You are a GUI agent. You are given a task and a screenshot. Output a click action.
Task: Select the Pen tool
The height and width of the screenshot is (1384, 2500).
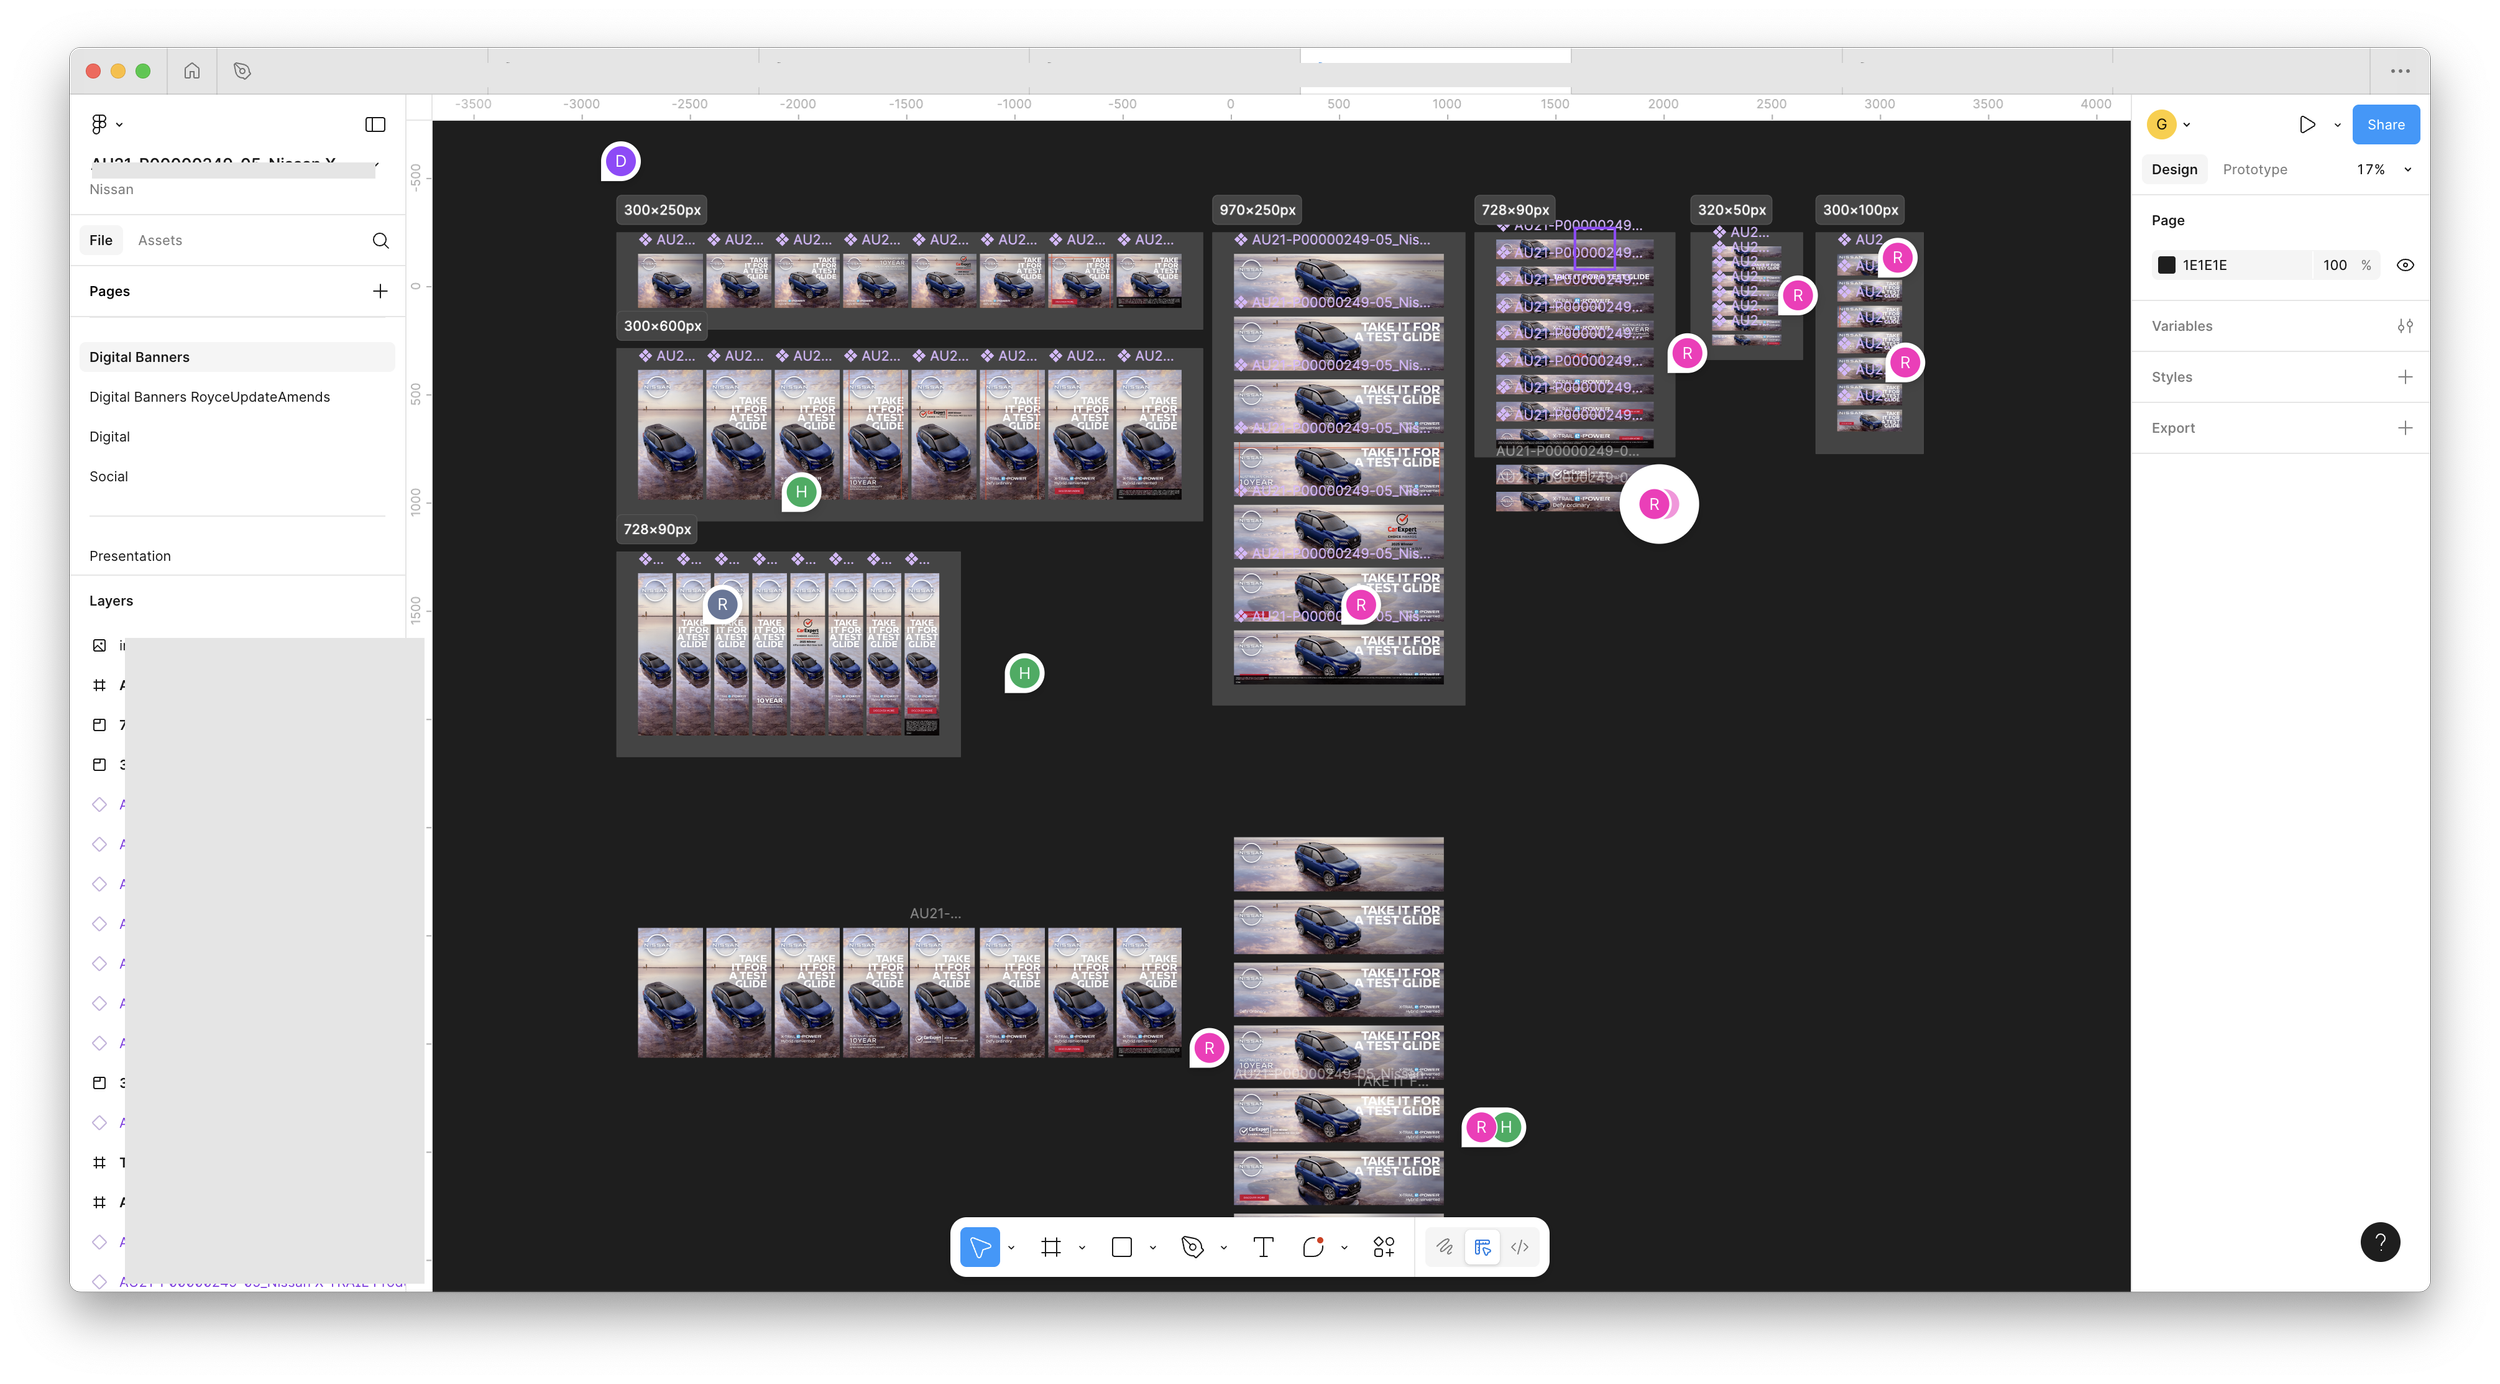point(1192,1247)
